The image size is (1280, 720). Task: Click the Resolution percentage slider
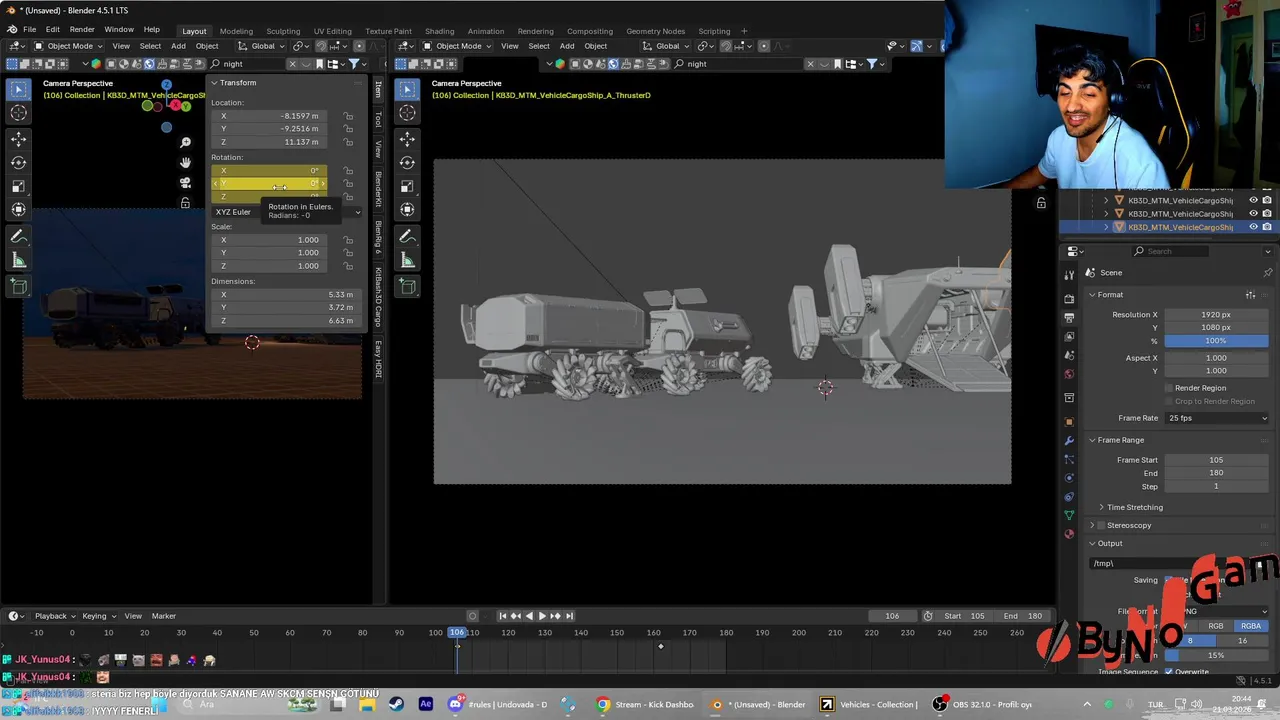pyautogui.click(x=1215, y=341)
